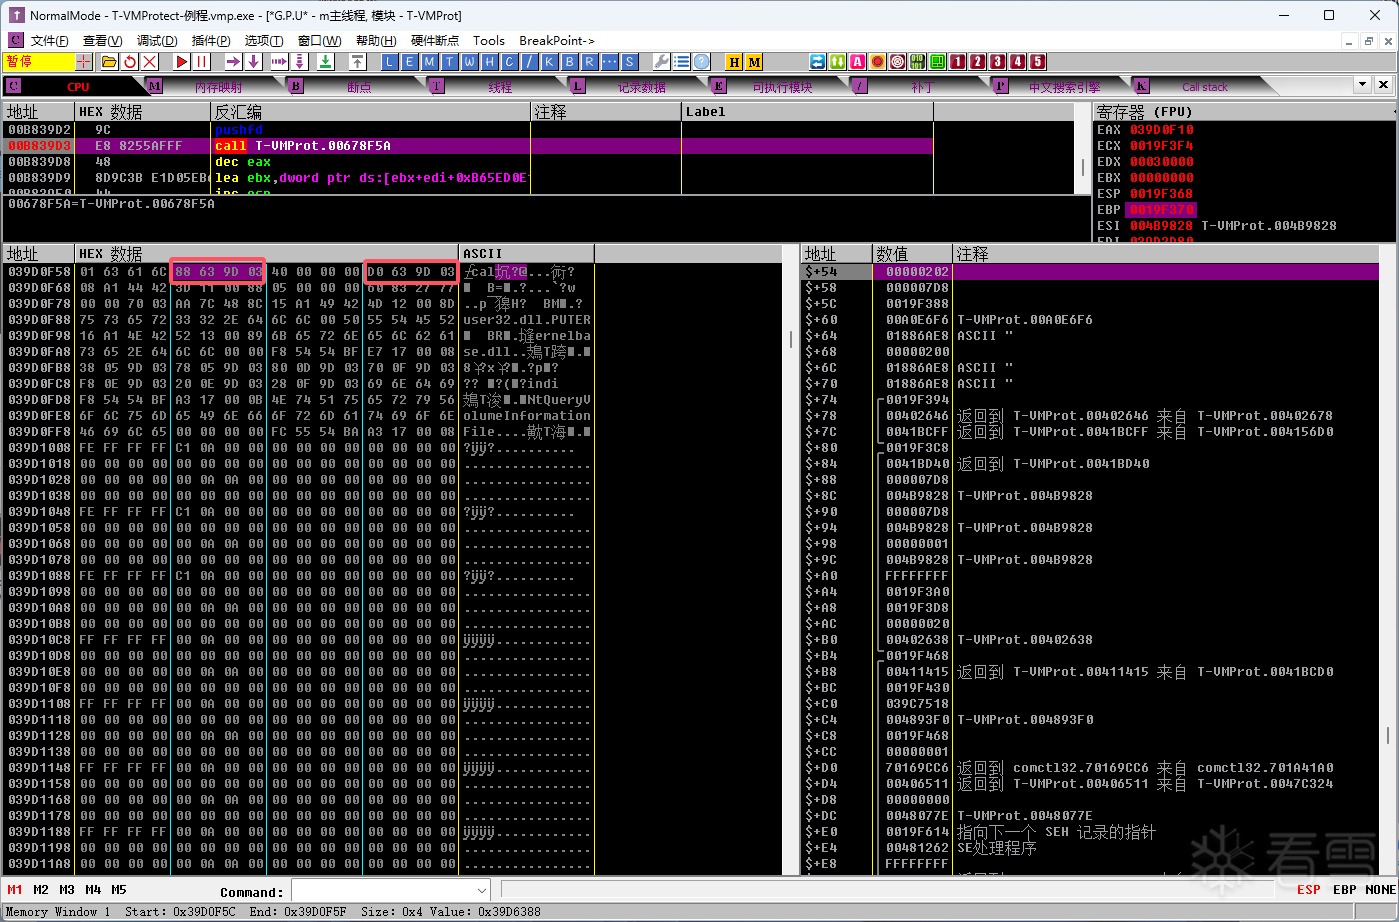Click the open file folder icon

[109, 62]
